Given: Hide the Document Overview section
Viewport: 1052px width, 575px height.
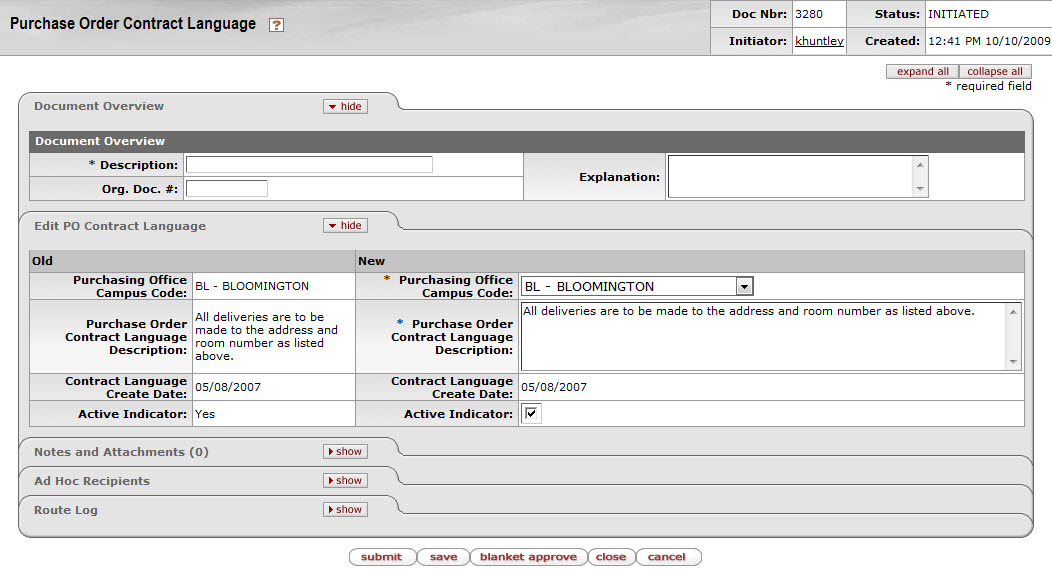Looking at the screenshot, I should pos(345,106).
